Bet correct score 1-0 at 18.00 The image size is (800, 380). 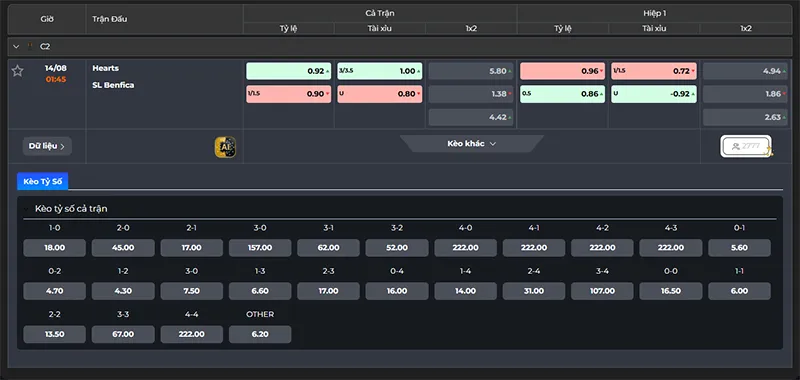pos(55,248)
